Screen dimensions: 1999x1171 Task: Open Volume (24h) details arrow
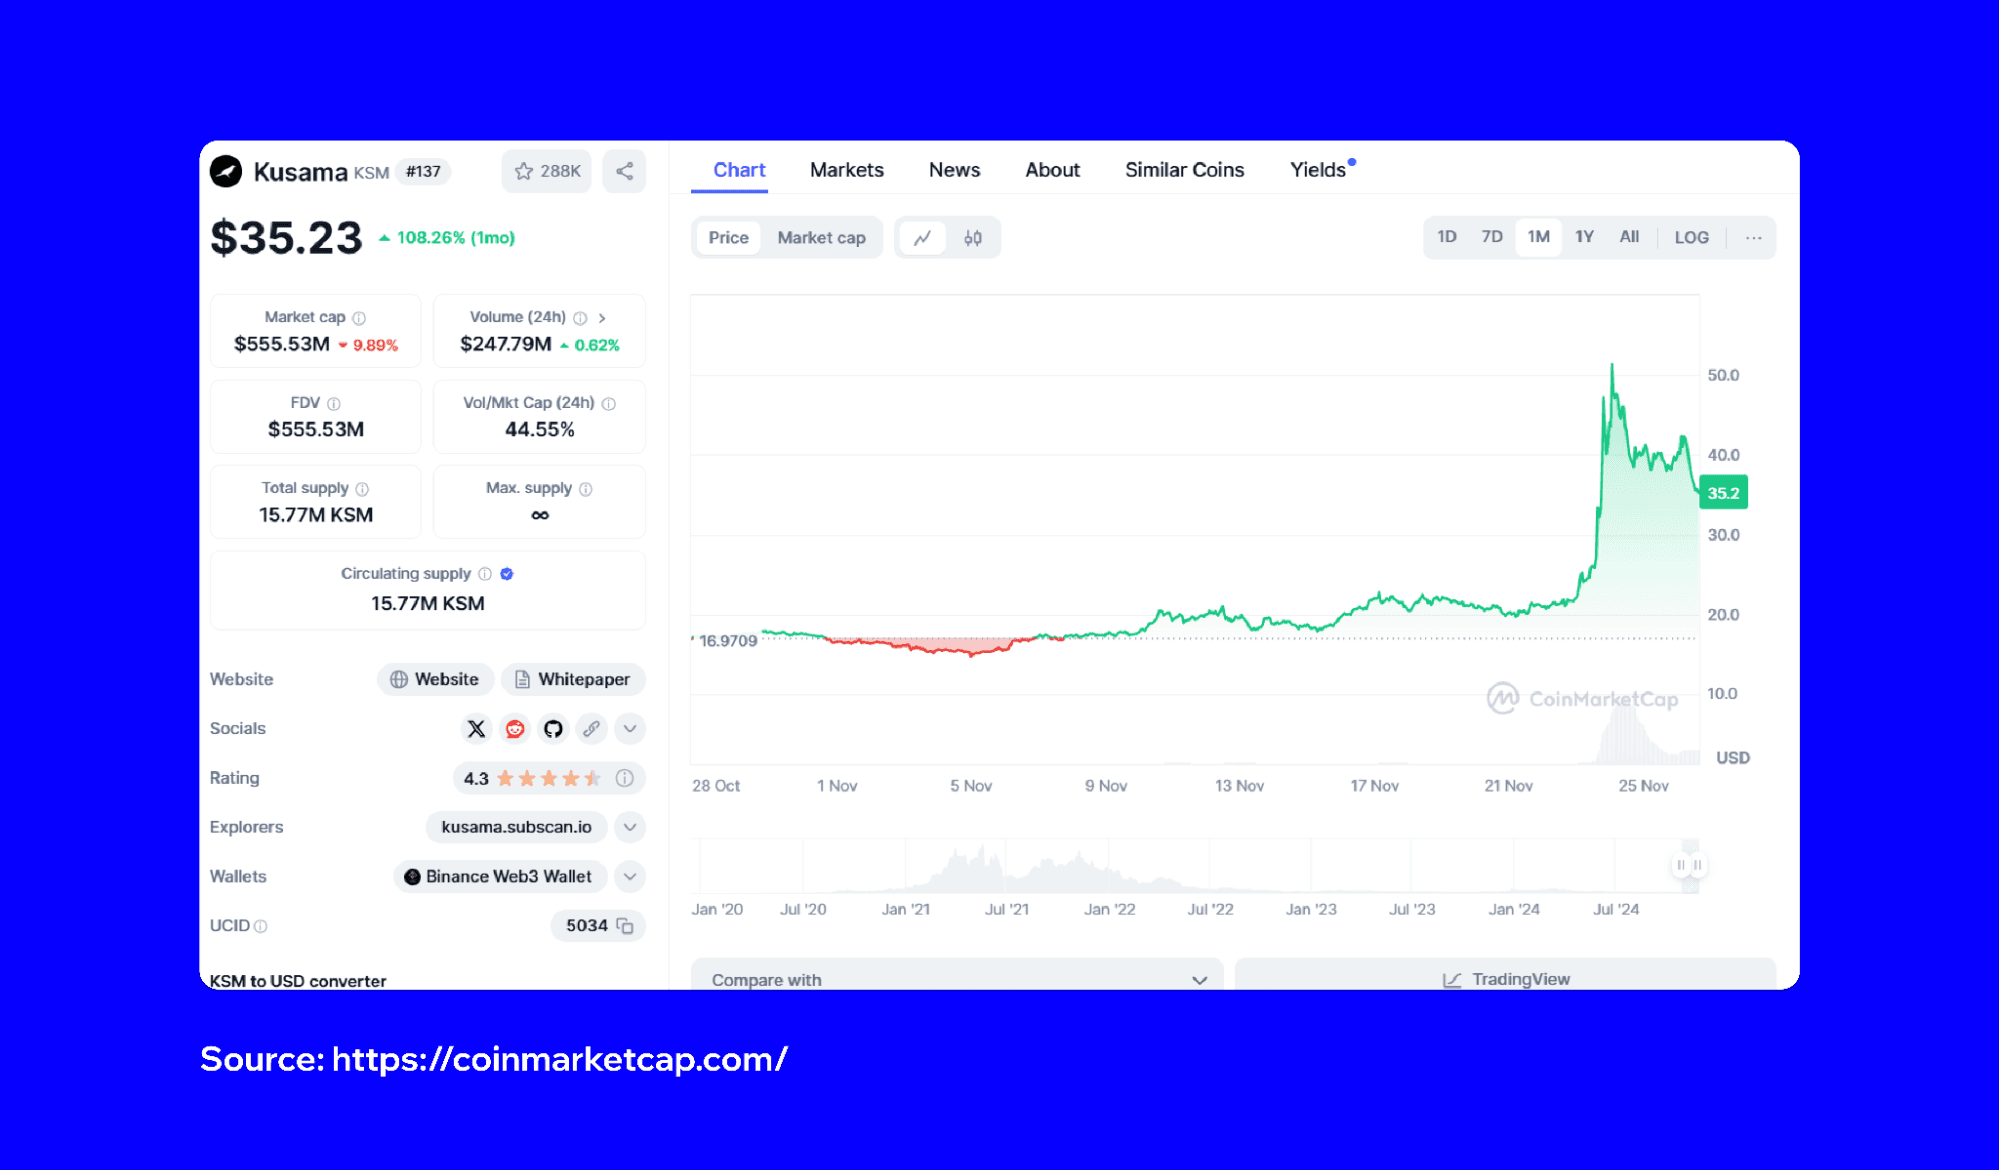(602, 318)
